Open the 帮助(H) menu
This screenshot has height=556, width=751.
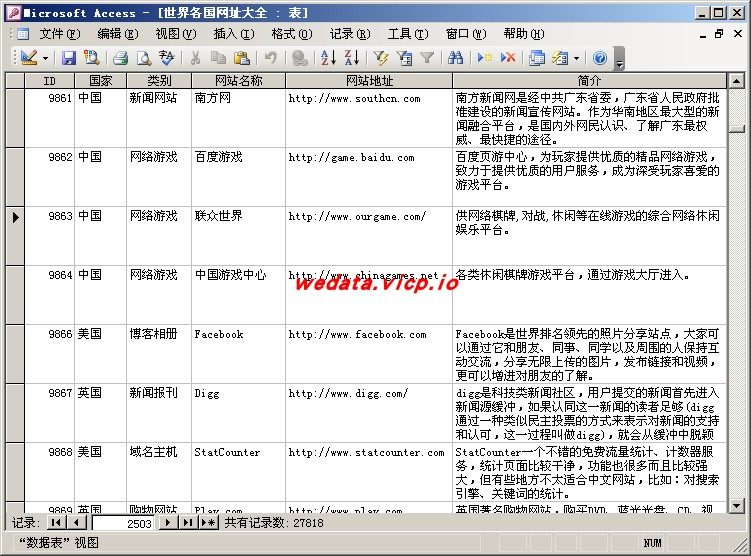click(x=524, y=34)
